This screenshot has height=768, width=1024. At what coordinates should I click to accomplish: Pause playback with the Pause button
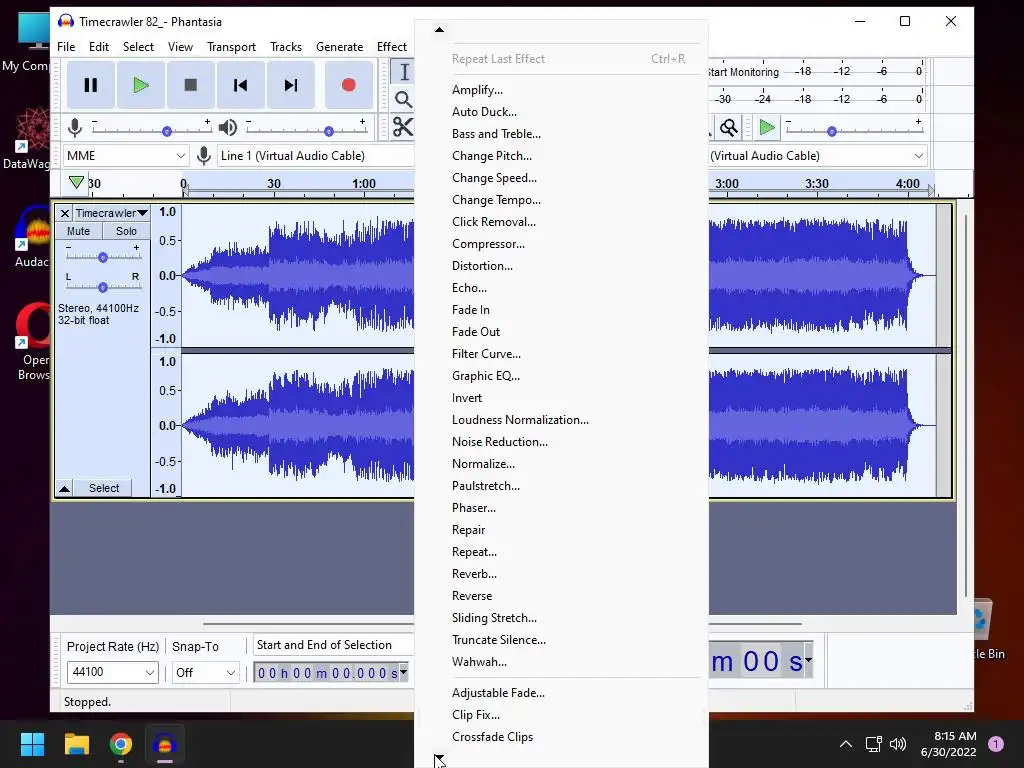coord(91,85)
